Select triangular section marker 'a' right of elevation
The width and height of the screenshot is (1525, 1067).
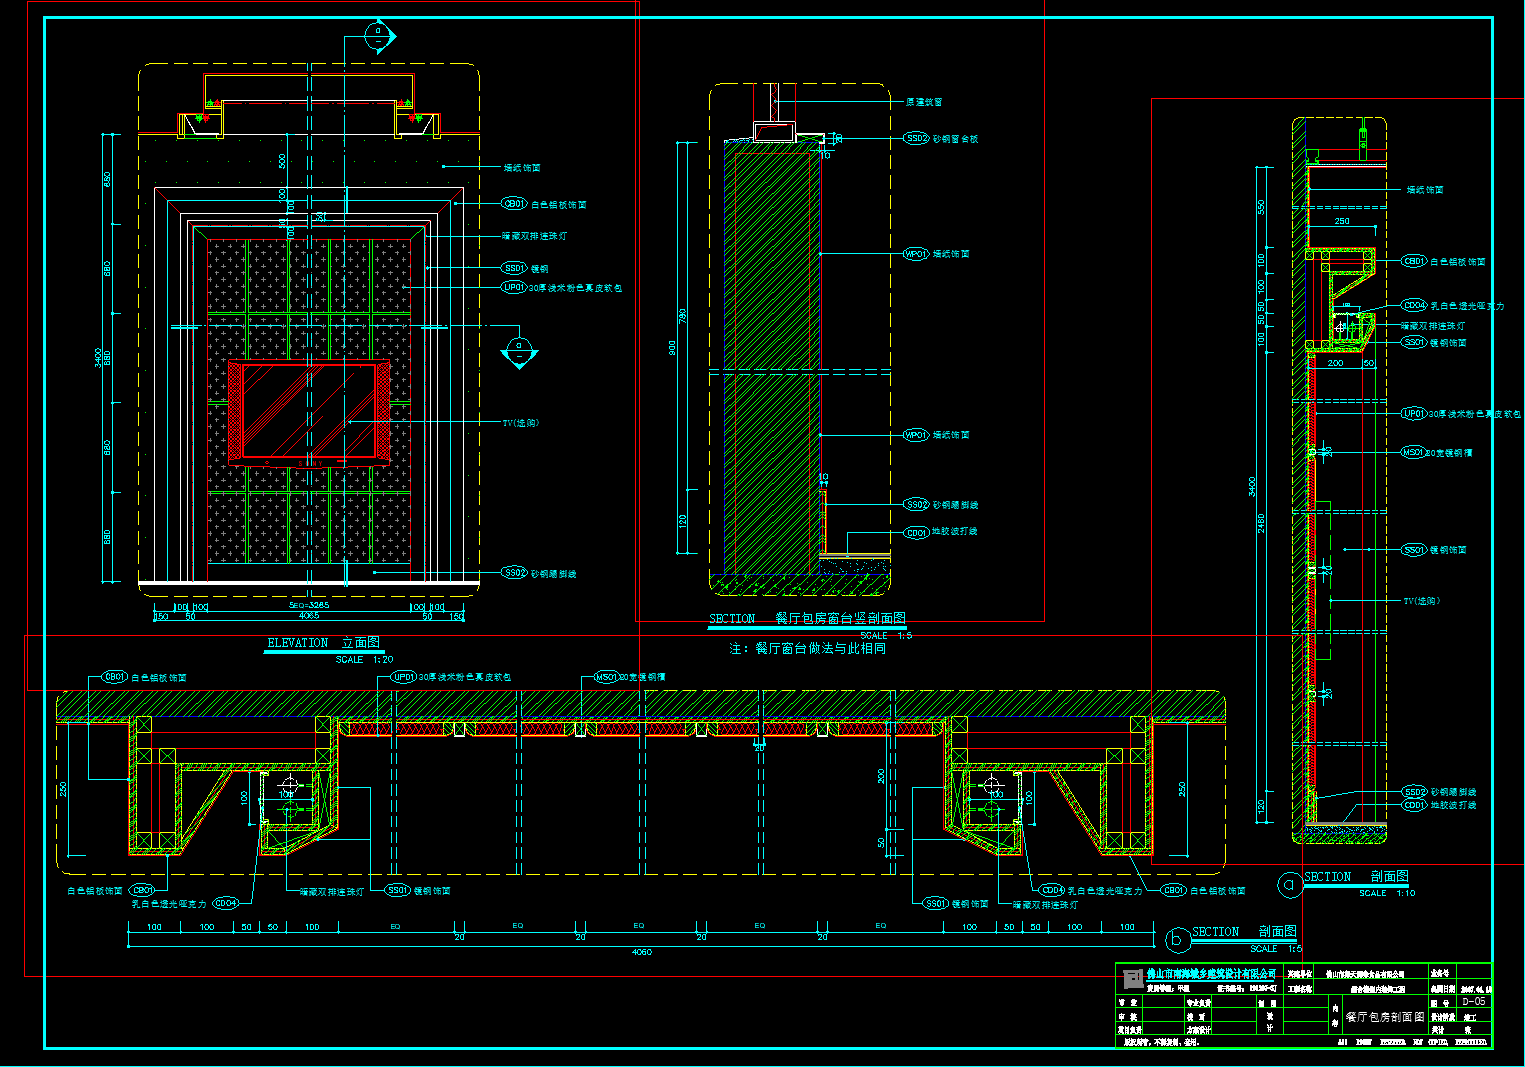tap(519, 352)
